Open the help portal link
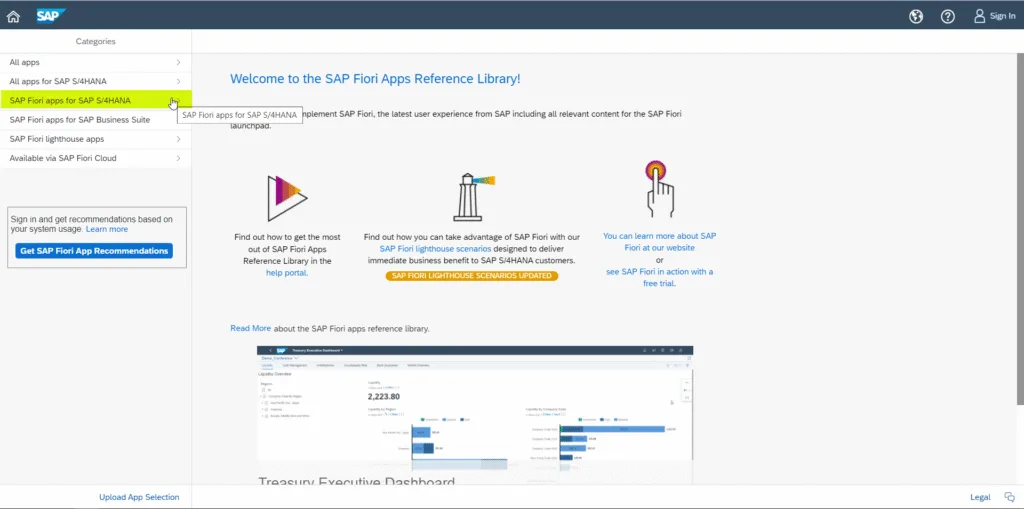This screenshot has height=509, width=1024. coord(287,273)
